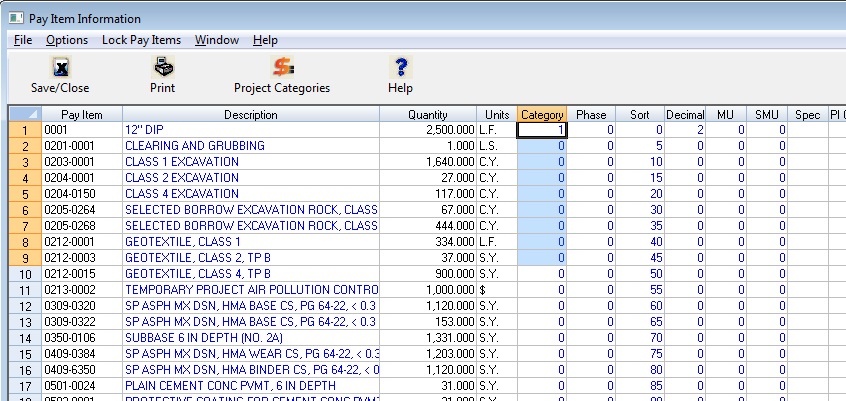
Task: Click the pay item cell 0309-0322
Action: 82,322
